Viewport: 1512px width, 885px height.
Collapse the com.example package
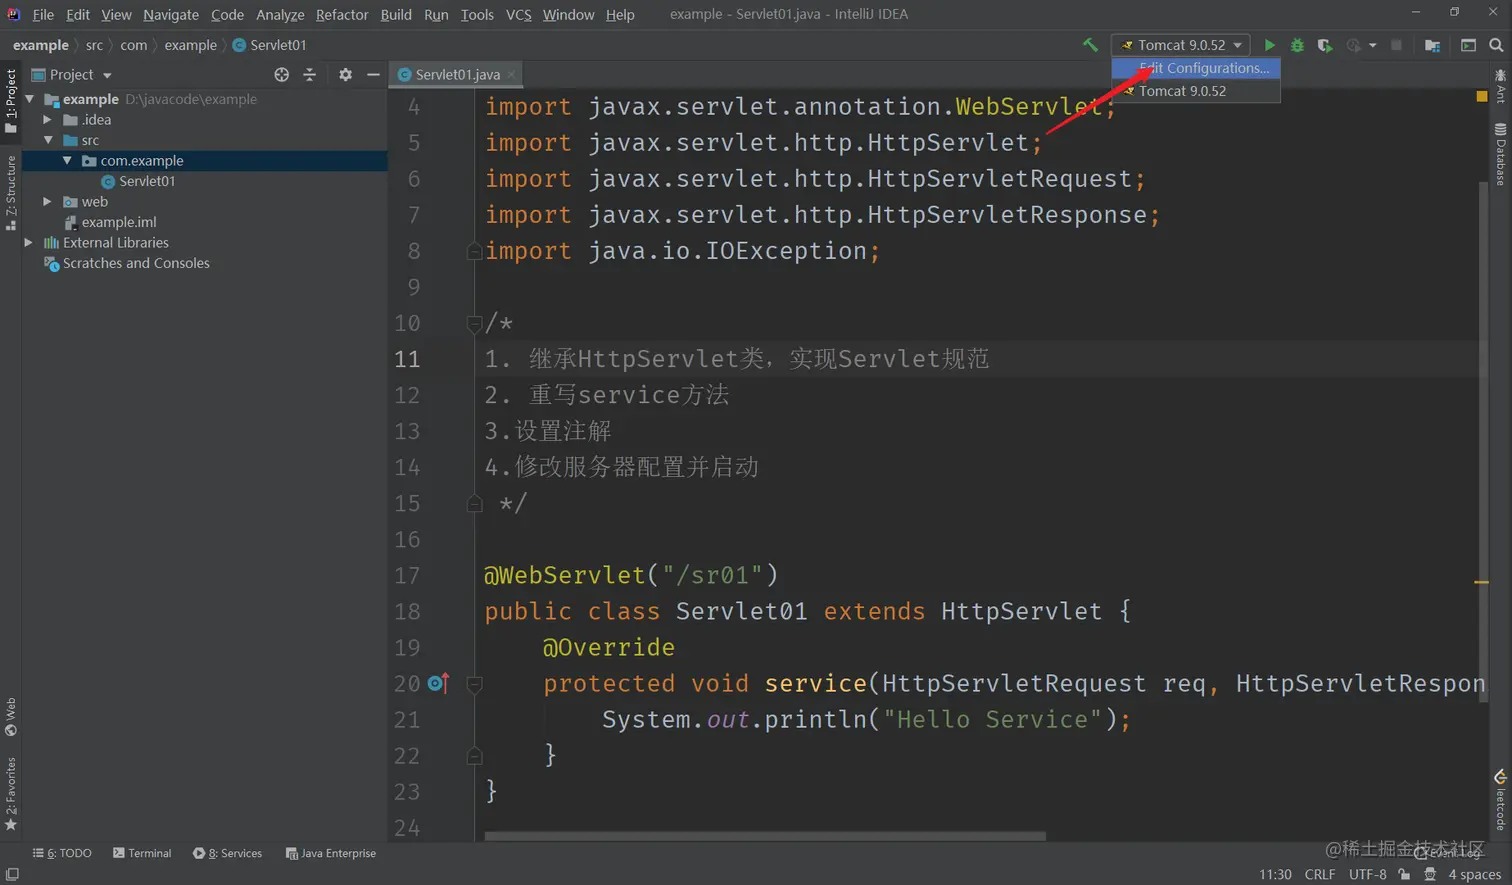pos(67,160)
